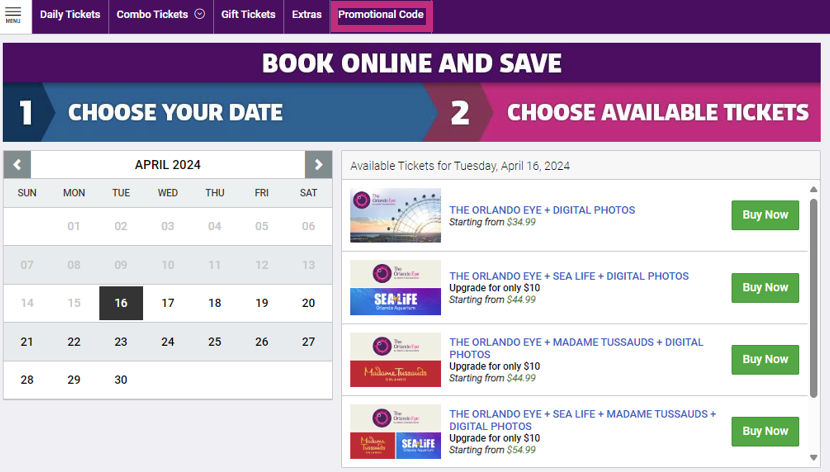This screenshot has width=830, height=472.
Task: Select April 27 on the calendar
Action: [309, 342]
